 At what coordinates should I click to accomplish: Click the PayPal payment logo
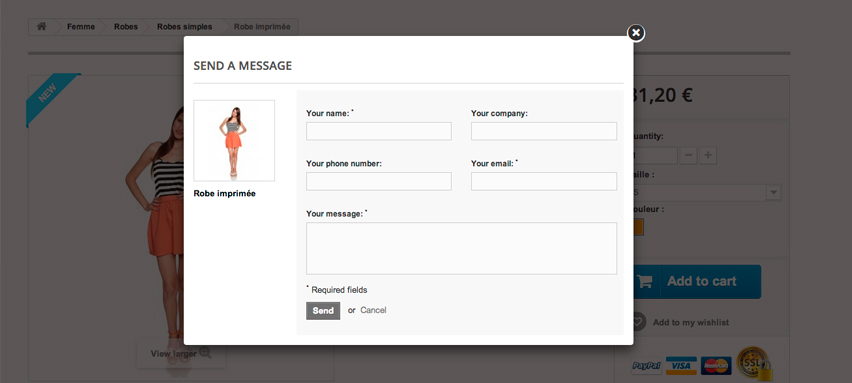(x=647, y=366)
